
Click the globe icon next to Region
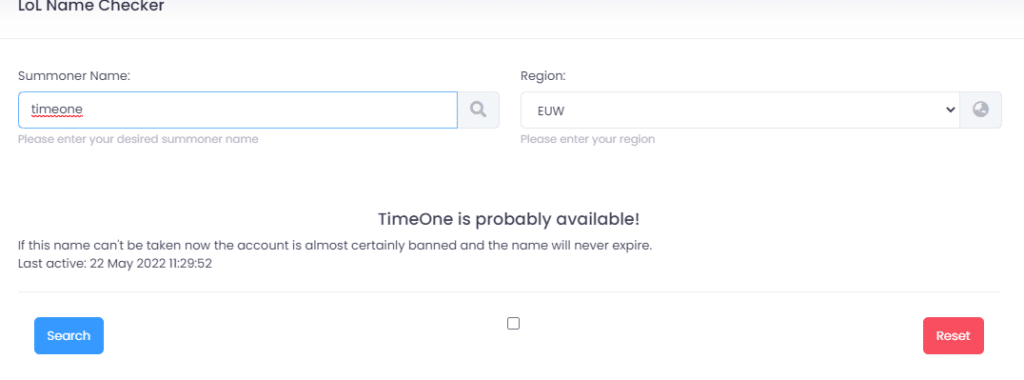coord(980,110)
